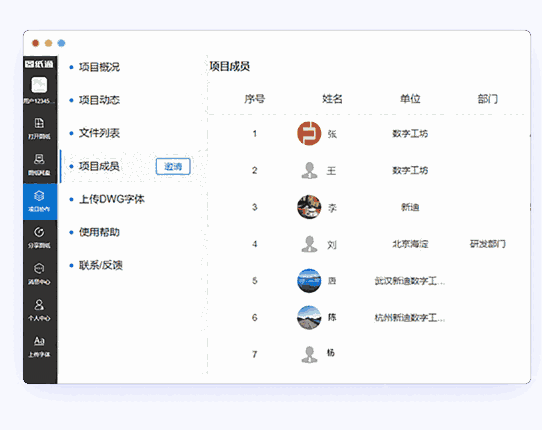This screenshot has height=430, width=542.
Task: Click the 部门 column header
Action: [x=488, y=99]
